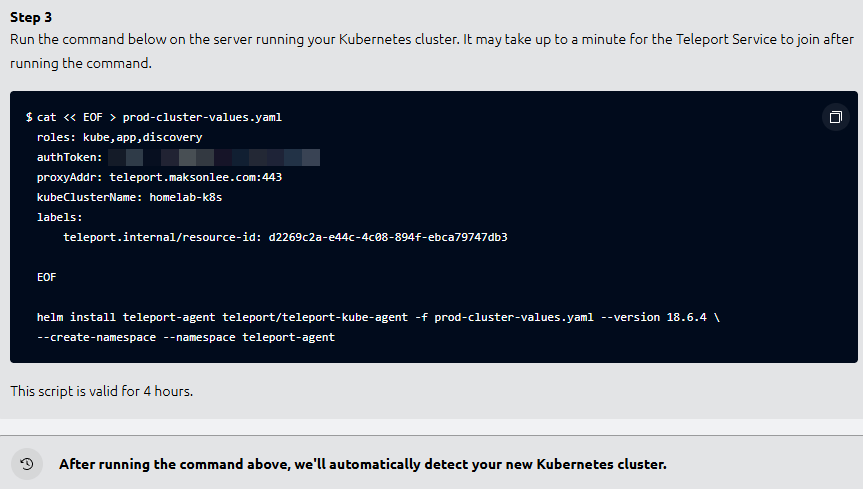This screenshot has width=863, height=489.
Task: Click the roles: kube,app,discovery line
Action: coord(119,137)
